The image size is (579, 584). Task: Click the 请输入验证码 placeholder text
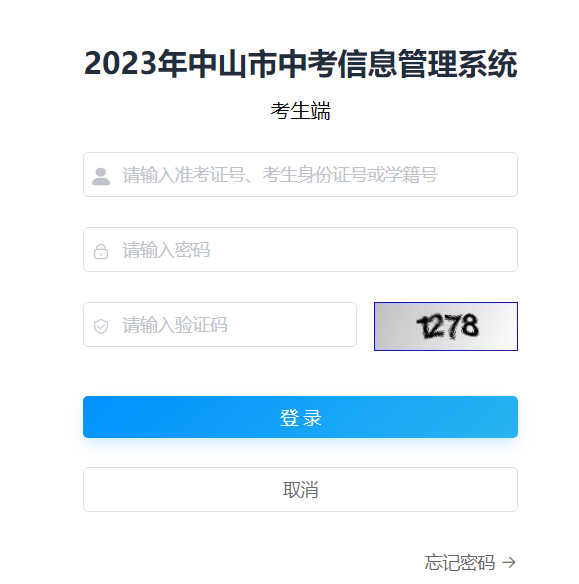(x=175, y=324)
